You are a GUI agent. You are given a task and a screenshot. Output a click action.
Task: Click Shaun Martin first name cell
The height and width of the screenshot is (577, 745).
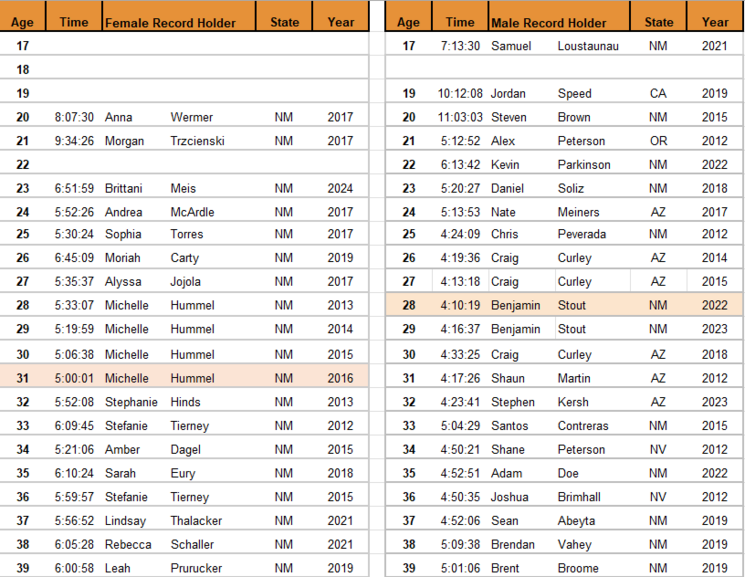(508, 378)
